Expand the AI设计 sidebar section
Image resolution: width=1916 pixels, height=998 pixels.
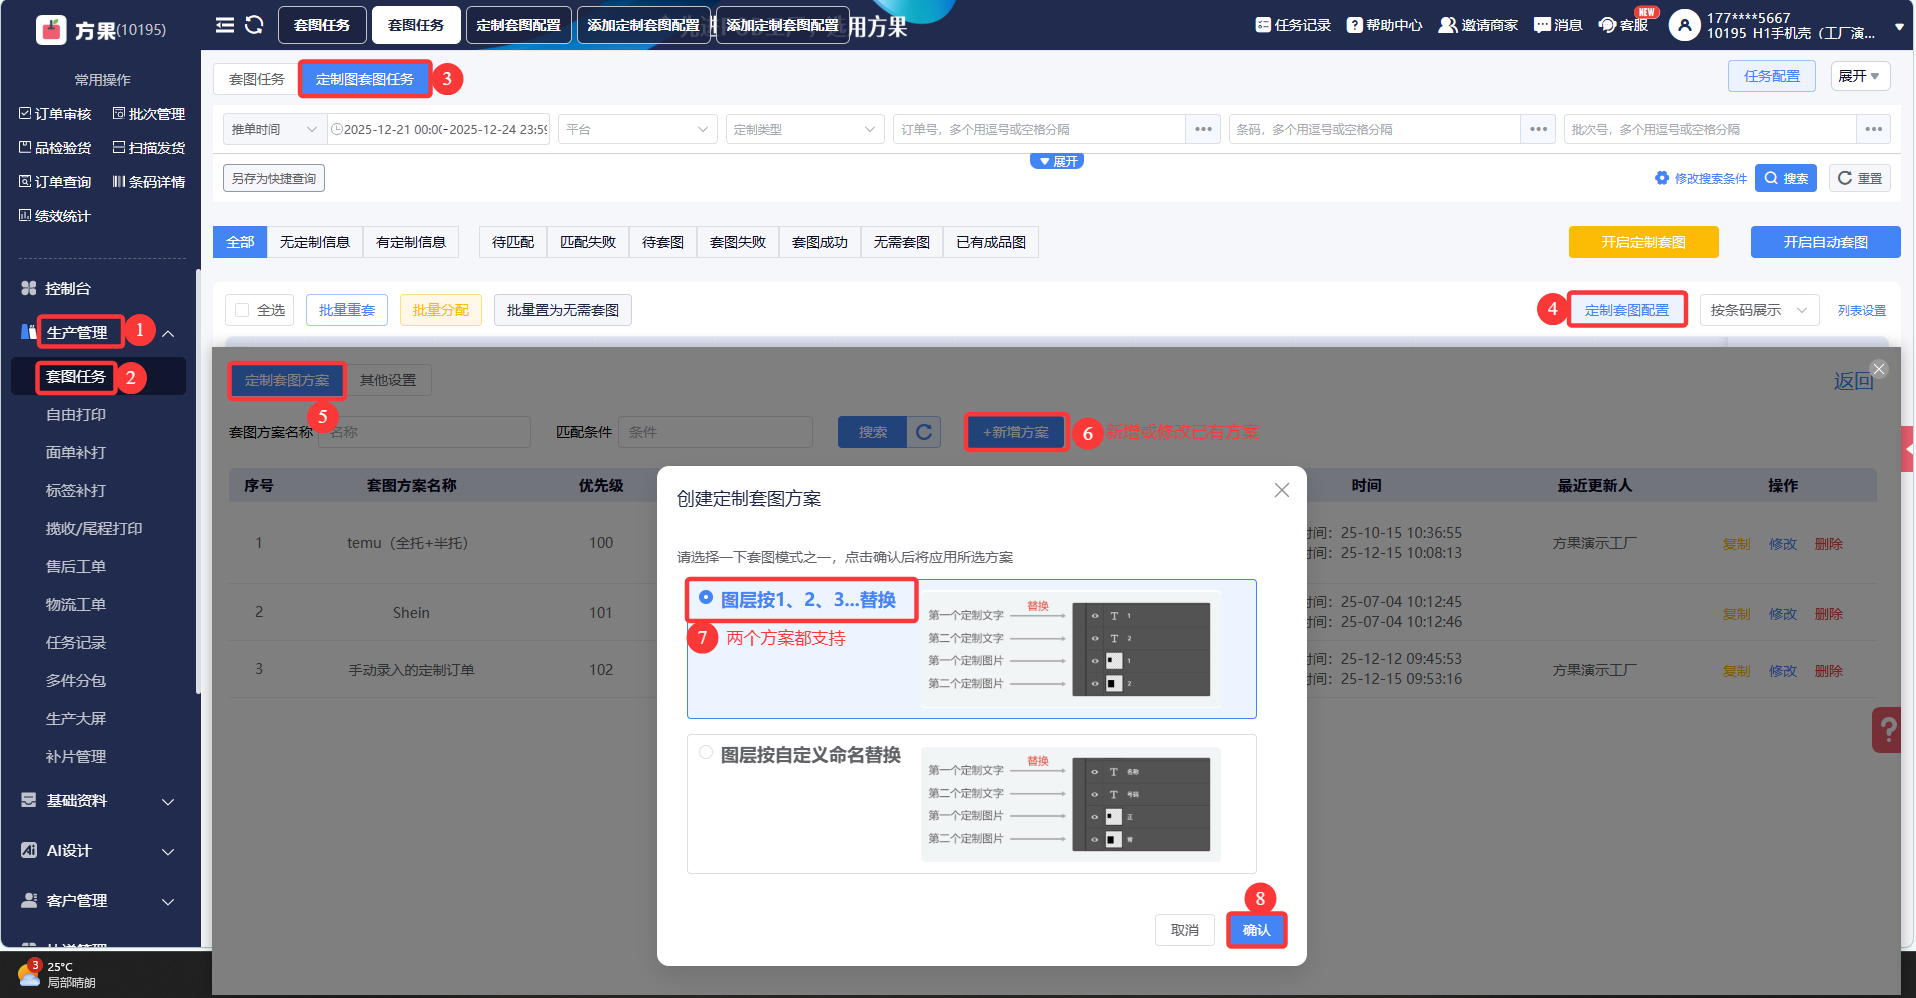(x=168, y=851)
